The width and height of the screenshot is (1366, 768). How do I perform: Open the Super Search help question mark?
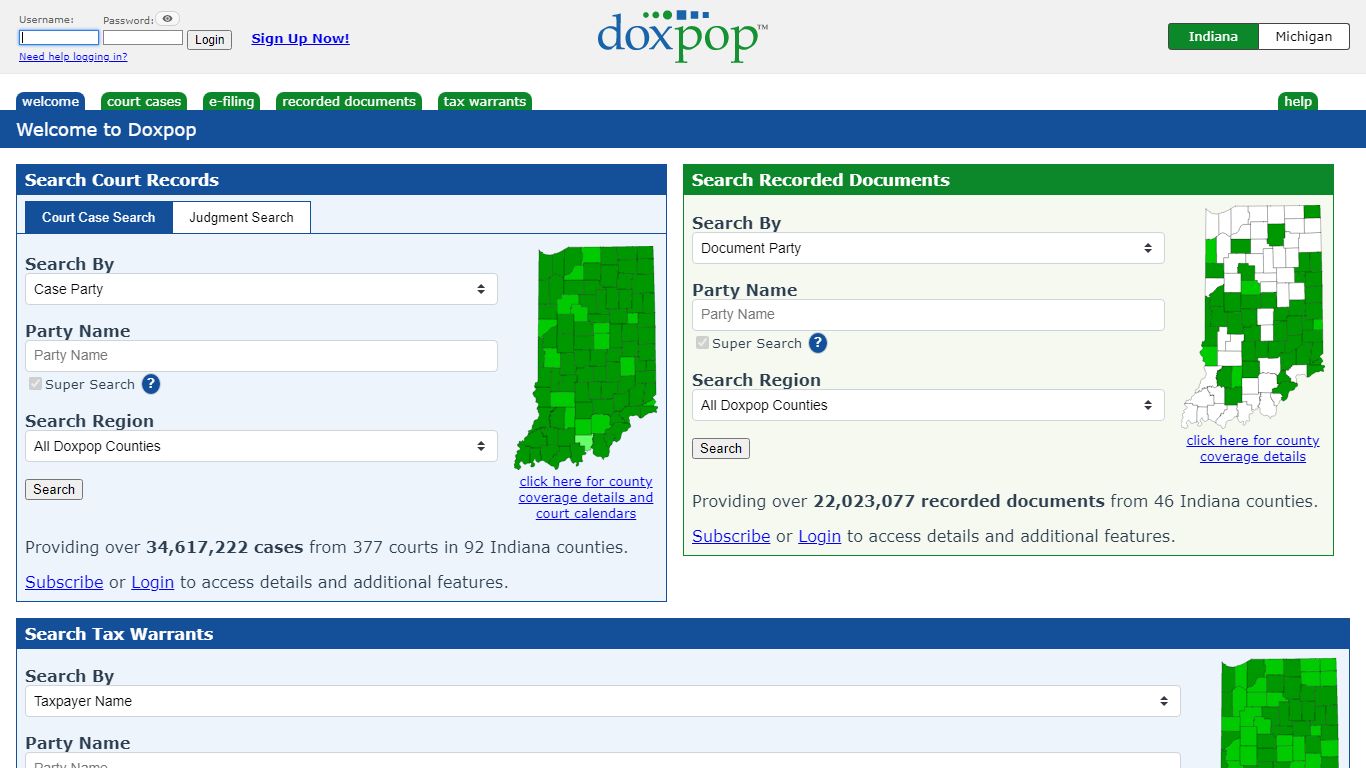pyautogui.click(x=150, y=384)
